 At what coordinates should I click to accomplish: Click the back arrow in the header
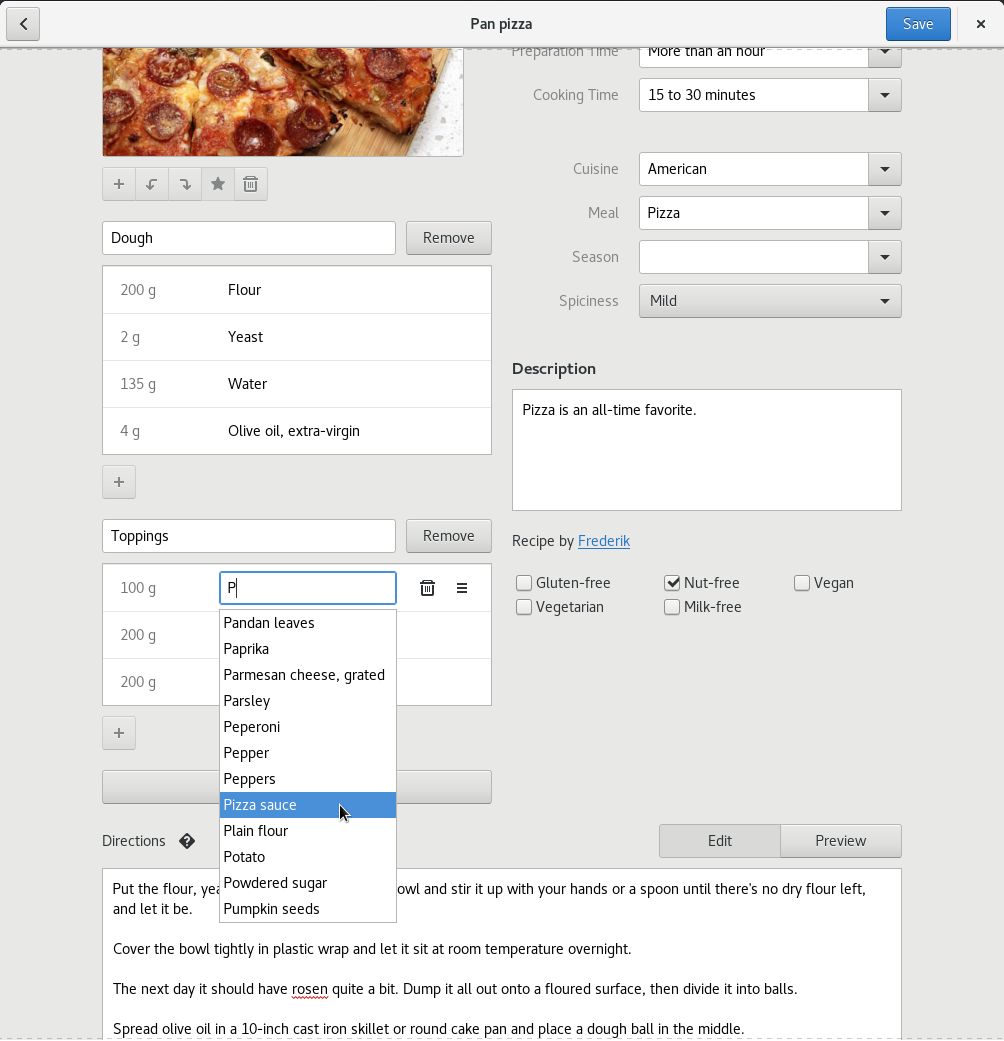point(23,24)
